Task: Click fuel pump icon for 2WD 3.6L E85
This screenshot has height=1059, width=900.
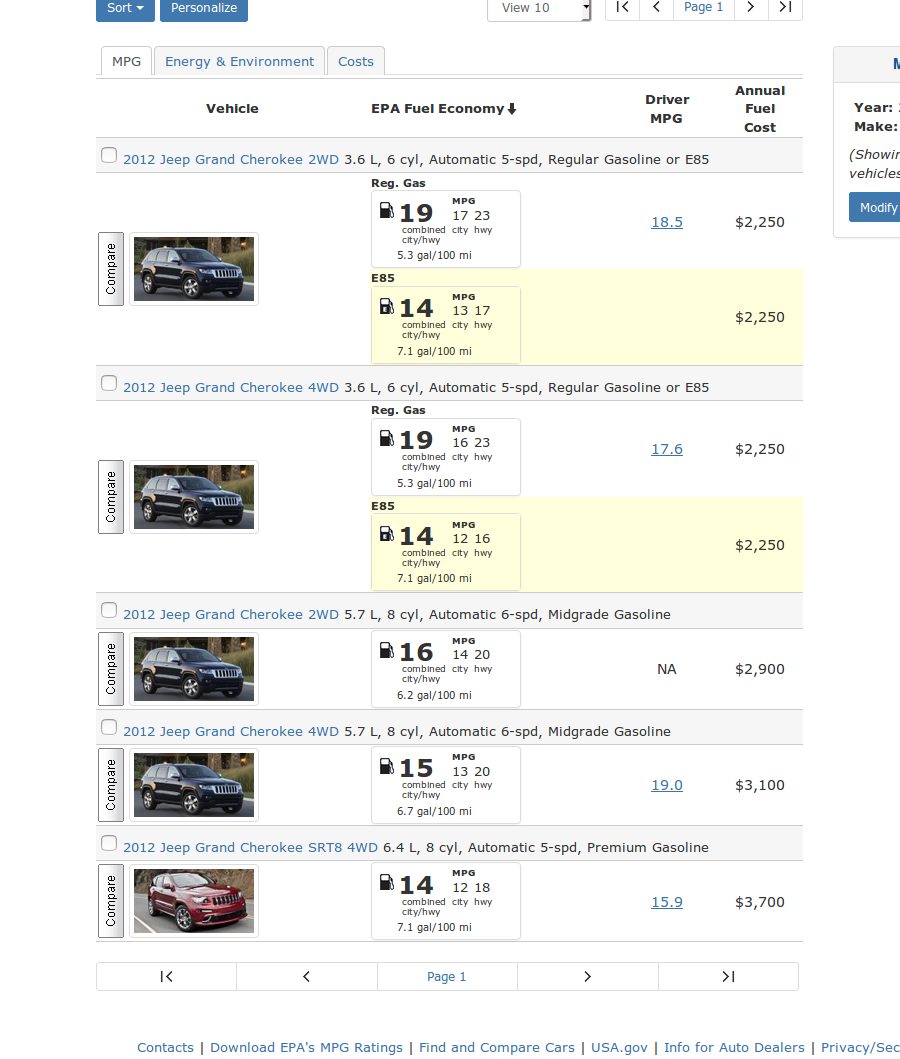Action: pos(386,307)
